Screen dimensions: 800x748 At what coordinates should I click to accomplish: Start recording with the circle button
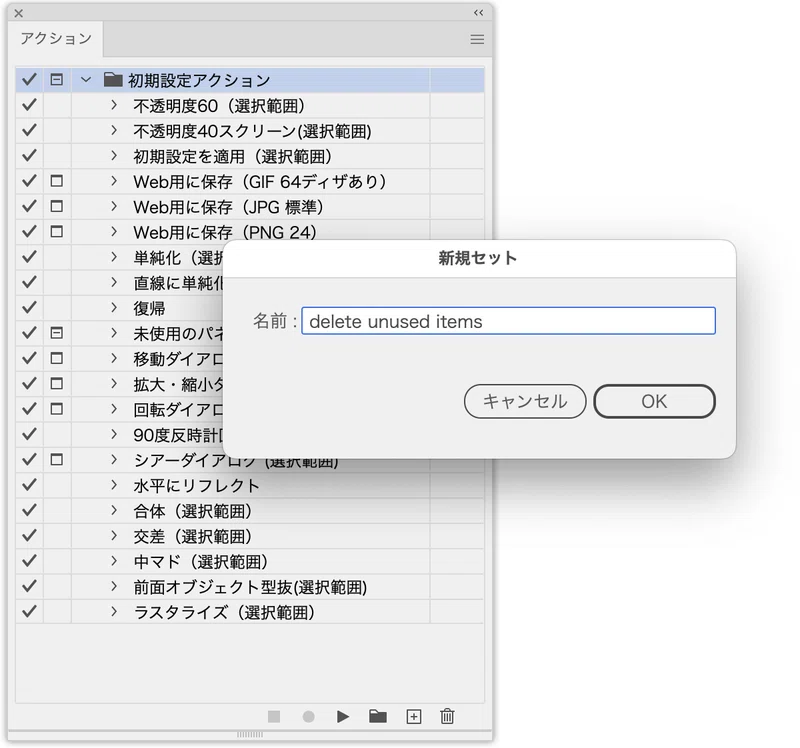(x=308, y=717)
